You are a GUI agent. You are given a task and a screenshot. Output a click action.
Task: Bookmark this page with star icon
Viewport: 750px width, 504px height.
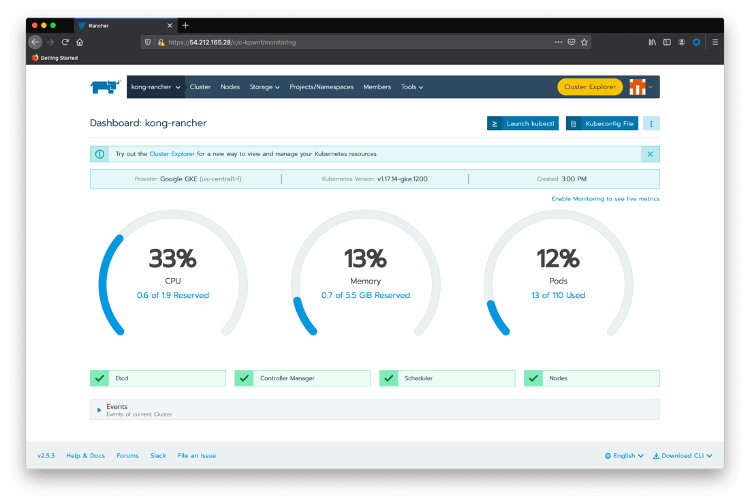[585, 42]
